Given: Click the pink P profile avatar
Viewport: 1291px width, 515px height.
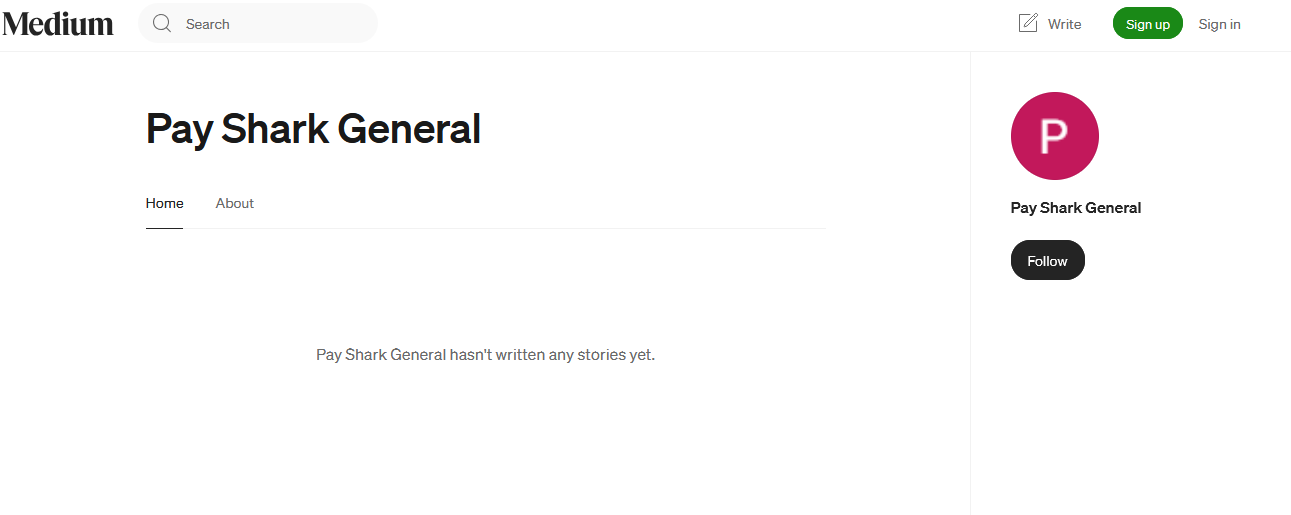Looking at the screenshot, I should 1055,136.
